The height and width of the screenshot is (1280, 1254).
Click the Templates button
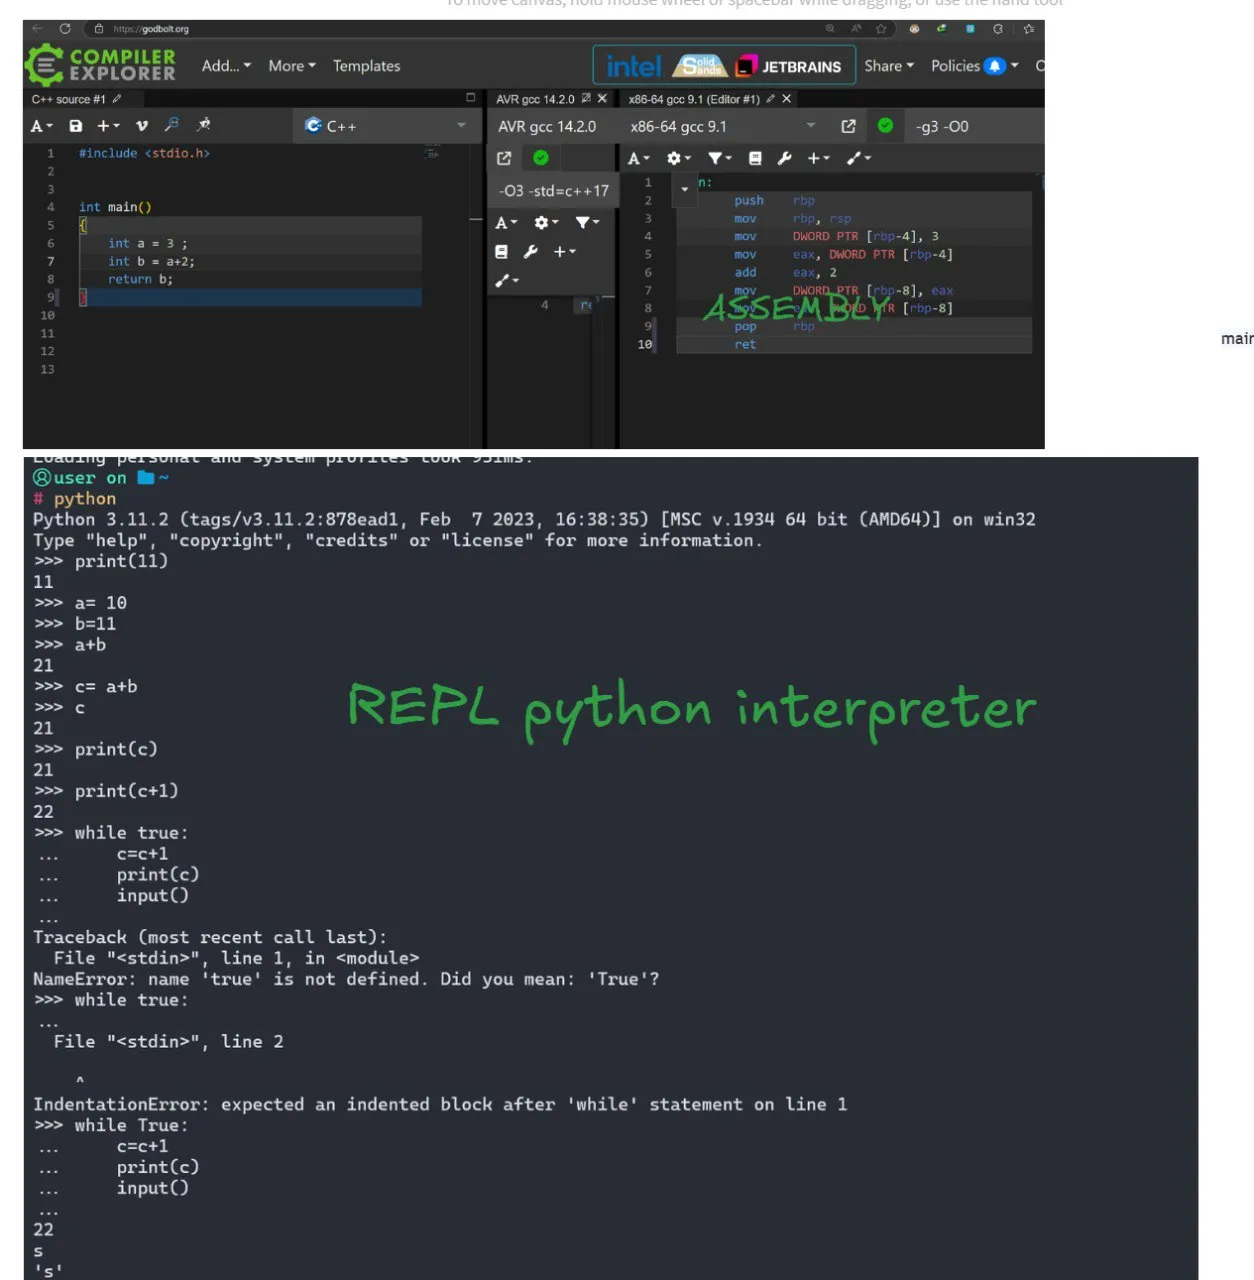tap(366, 66)
